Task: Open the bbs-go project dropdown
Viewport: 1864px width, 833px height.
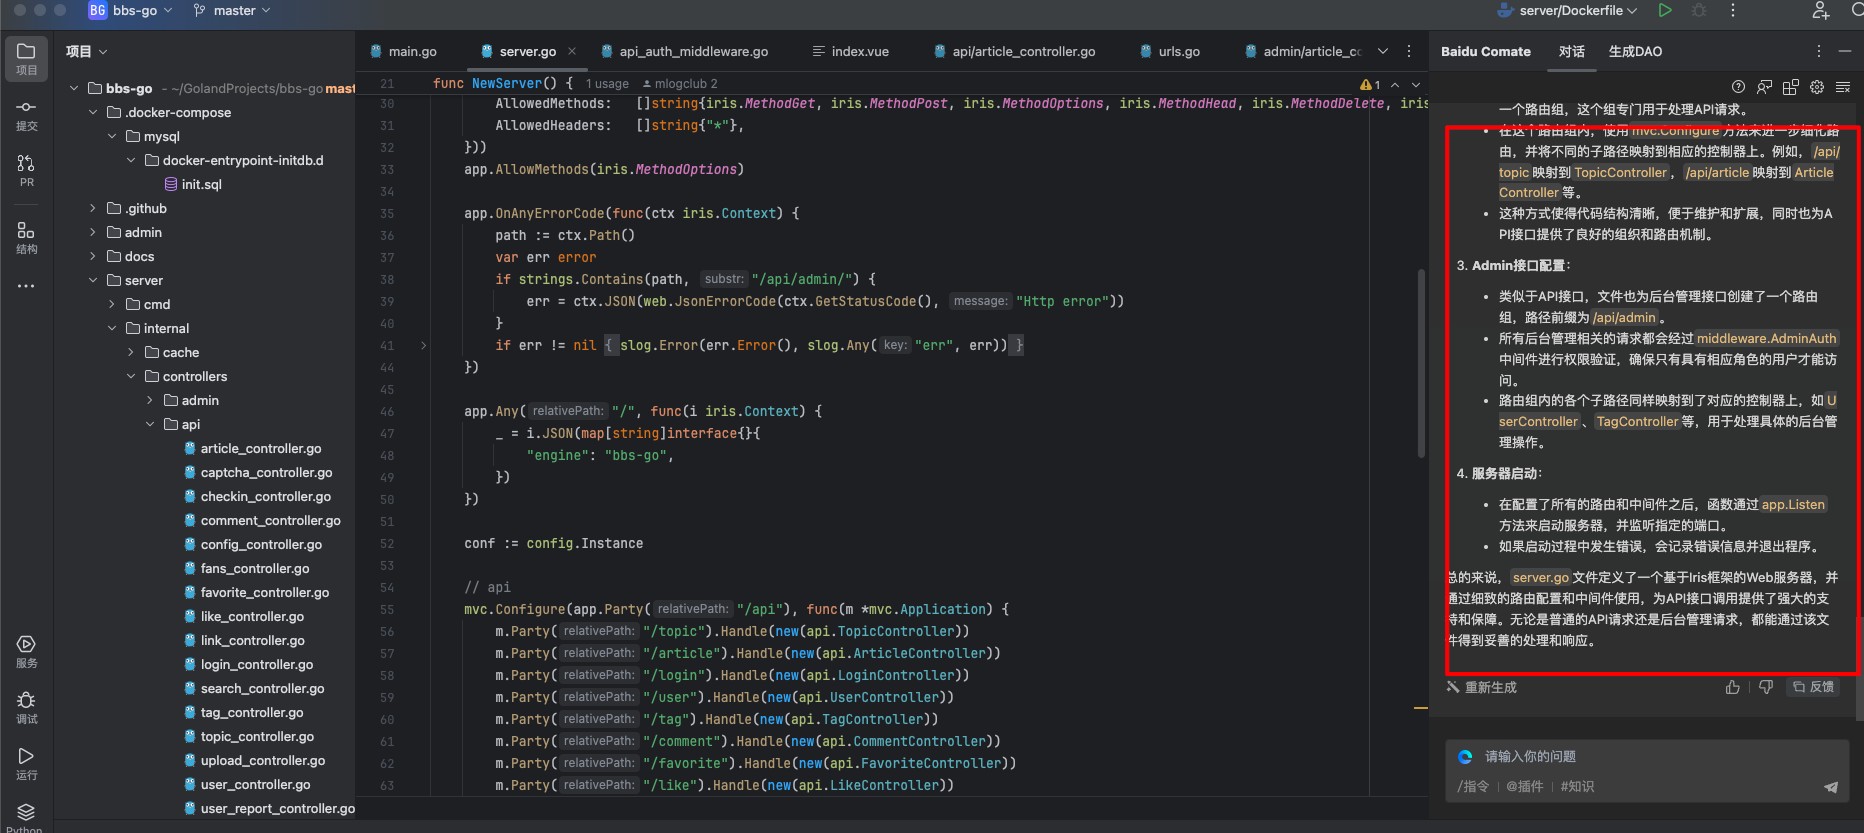Action: pyautogui.click(x=131, y=10)
